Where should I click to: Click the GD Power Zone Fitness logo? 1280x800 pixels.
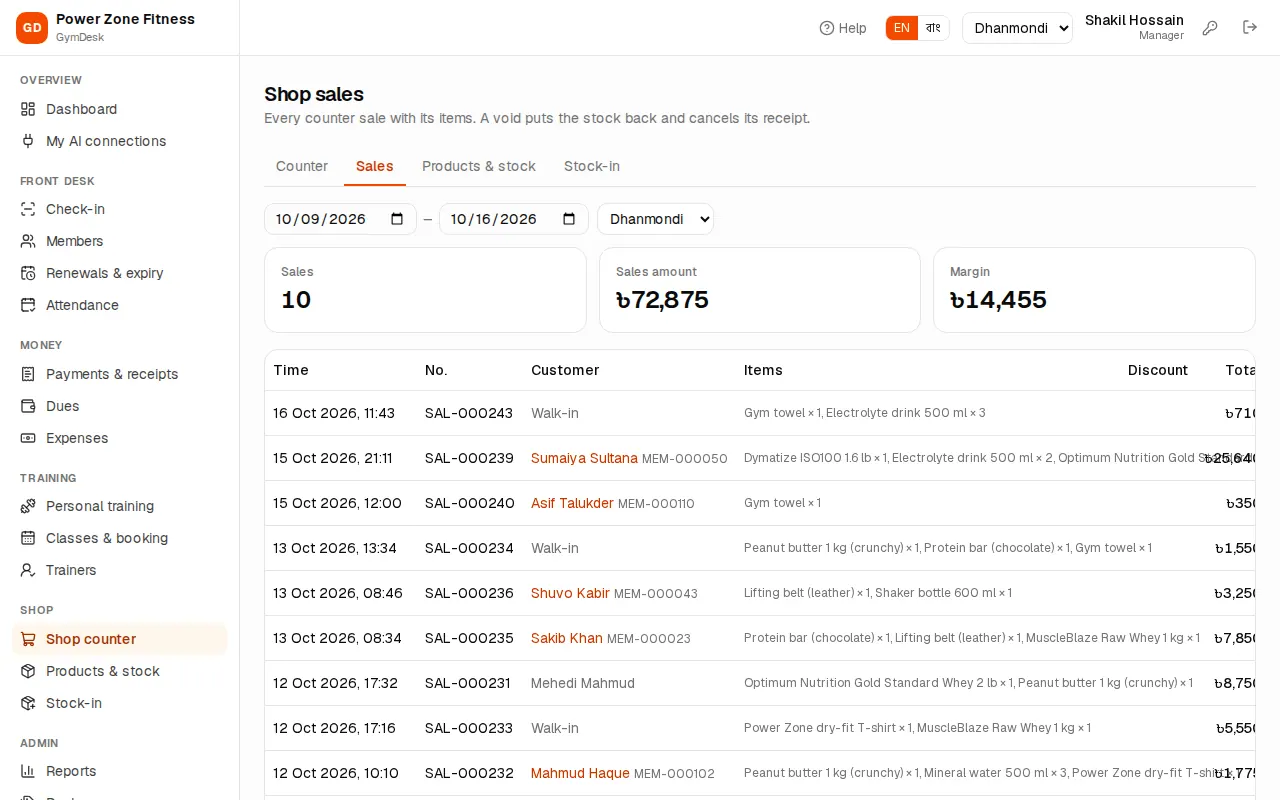tap(32, 28)
